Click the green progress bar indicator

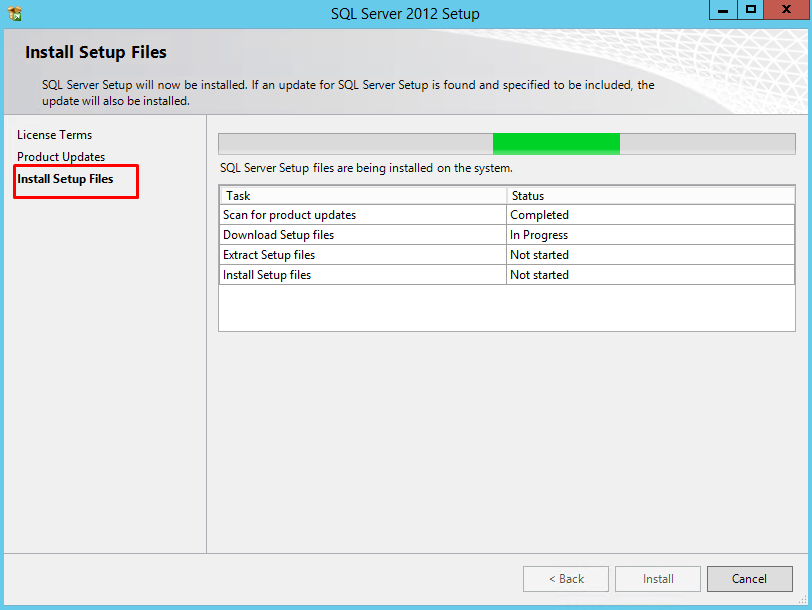click(556, 143)
